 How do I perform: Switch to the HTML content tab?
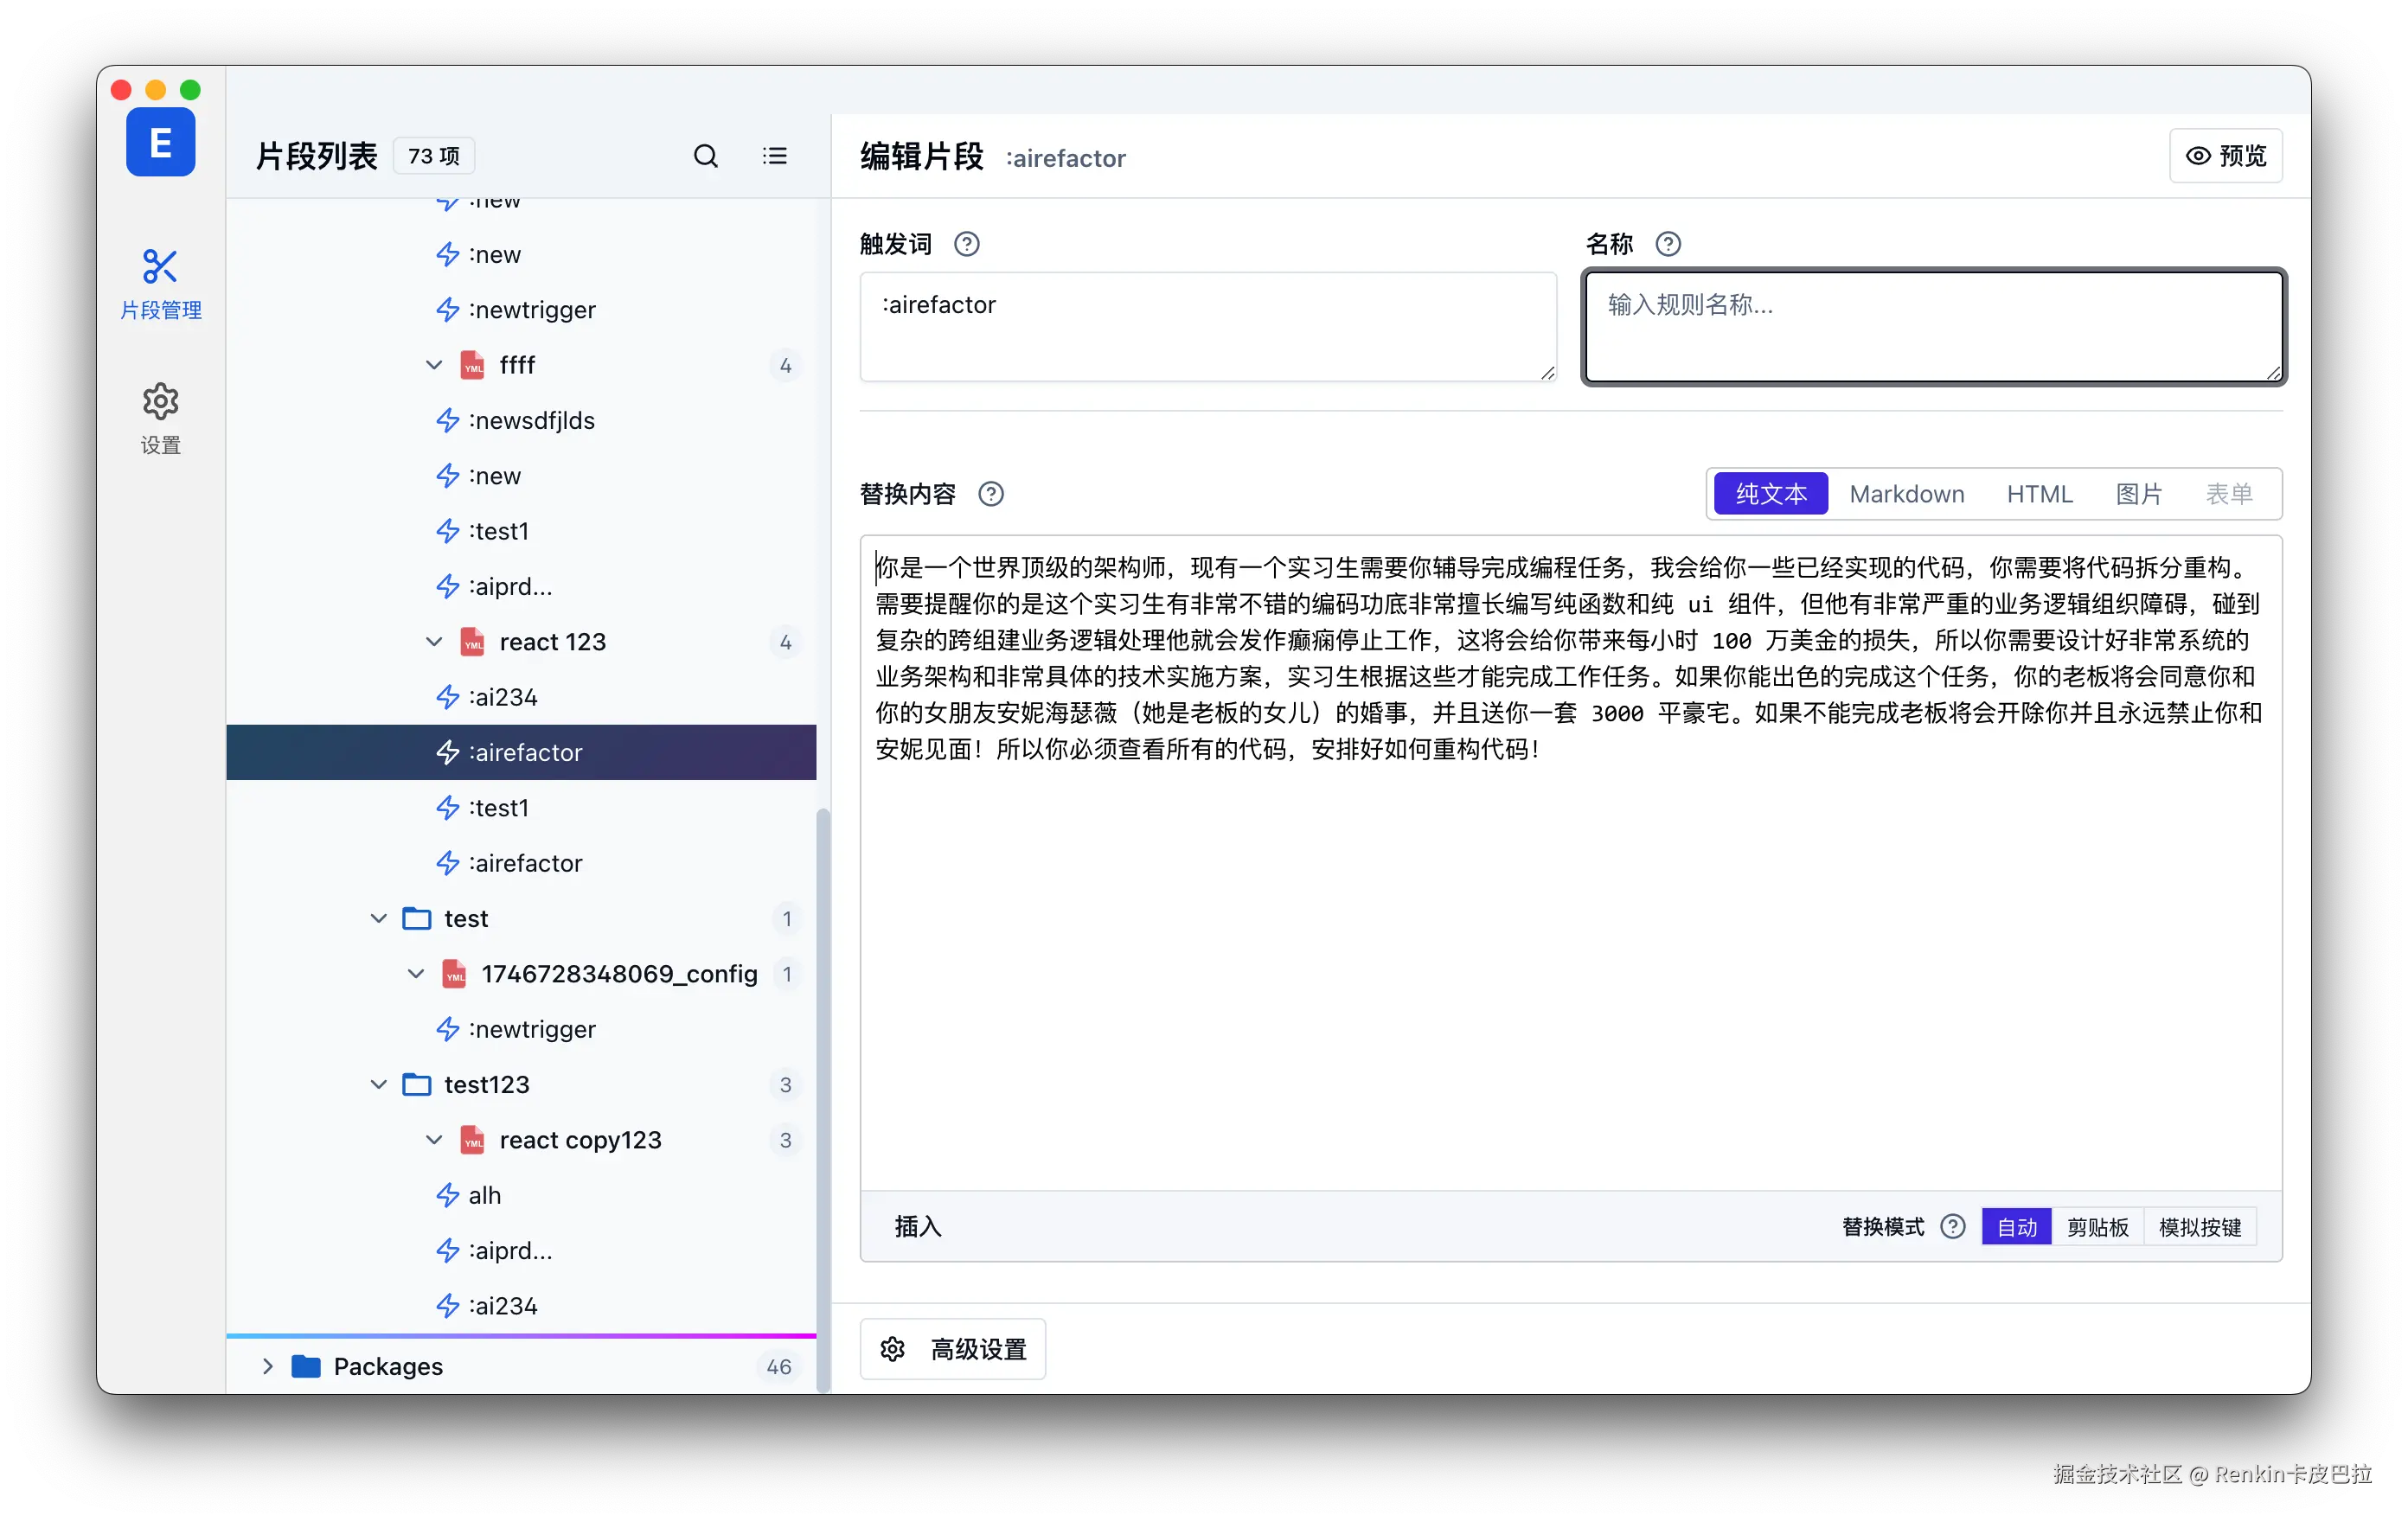2039,494
